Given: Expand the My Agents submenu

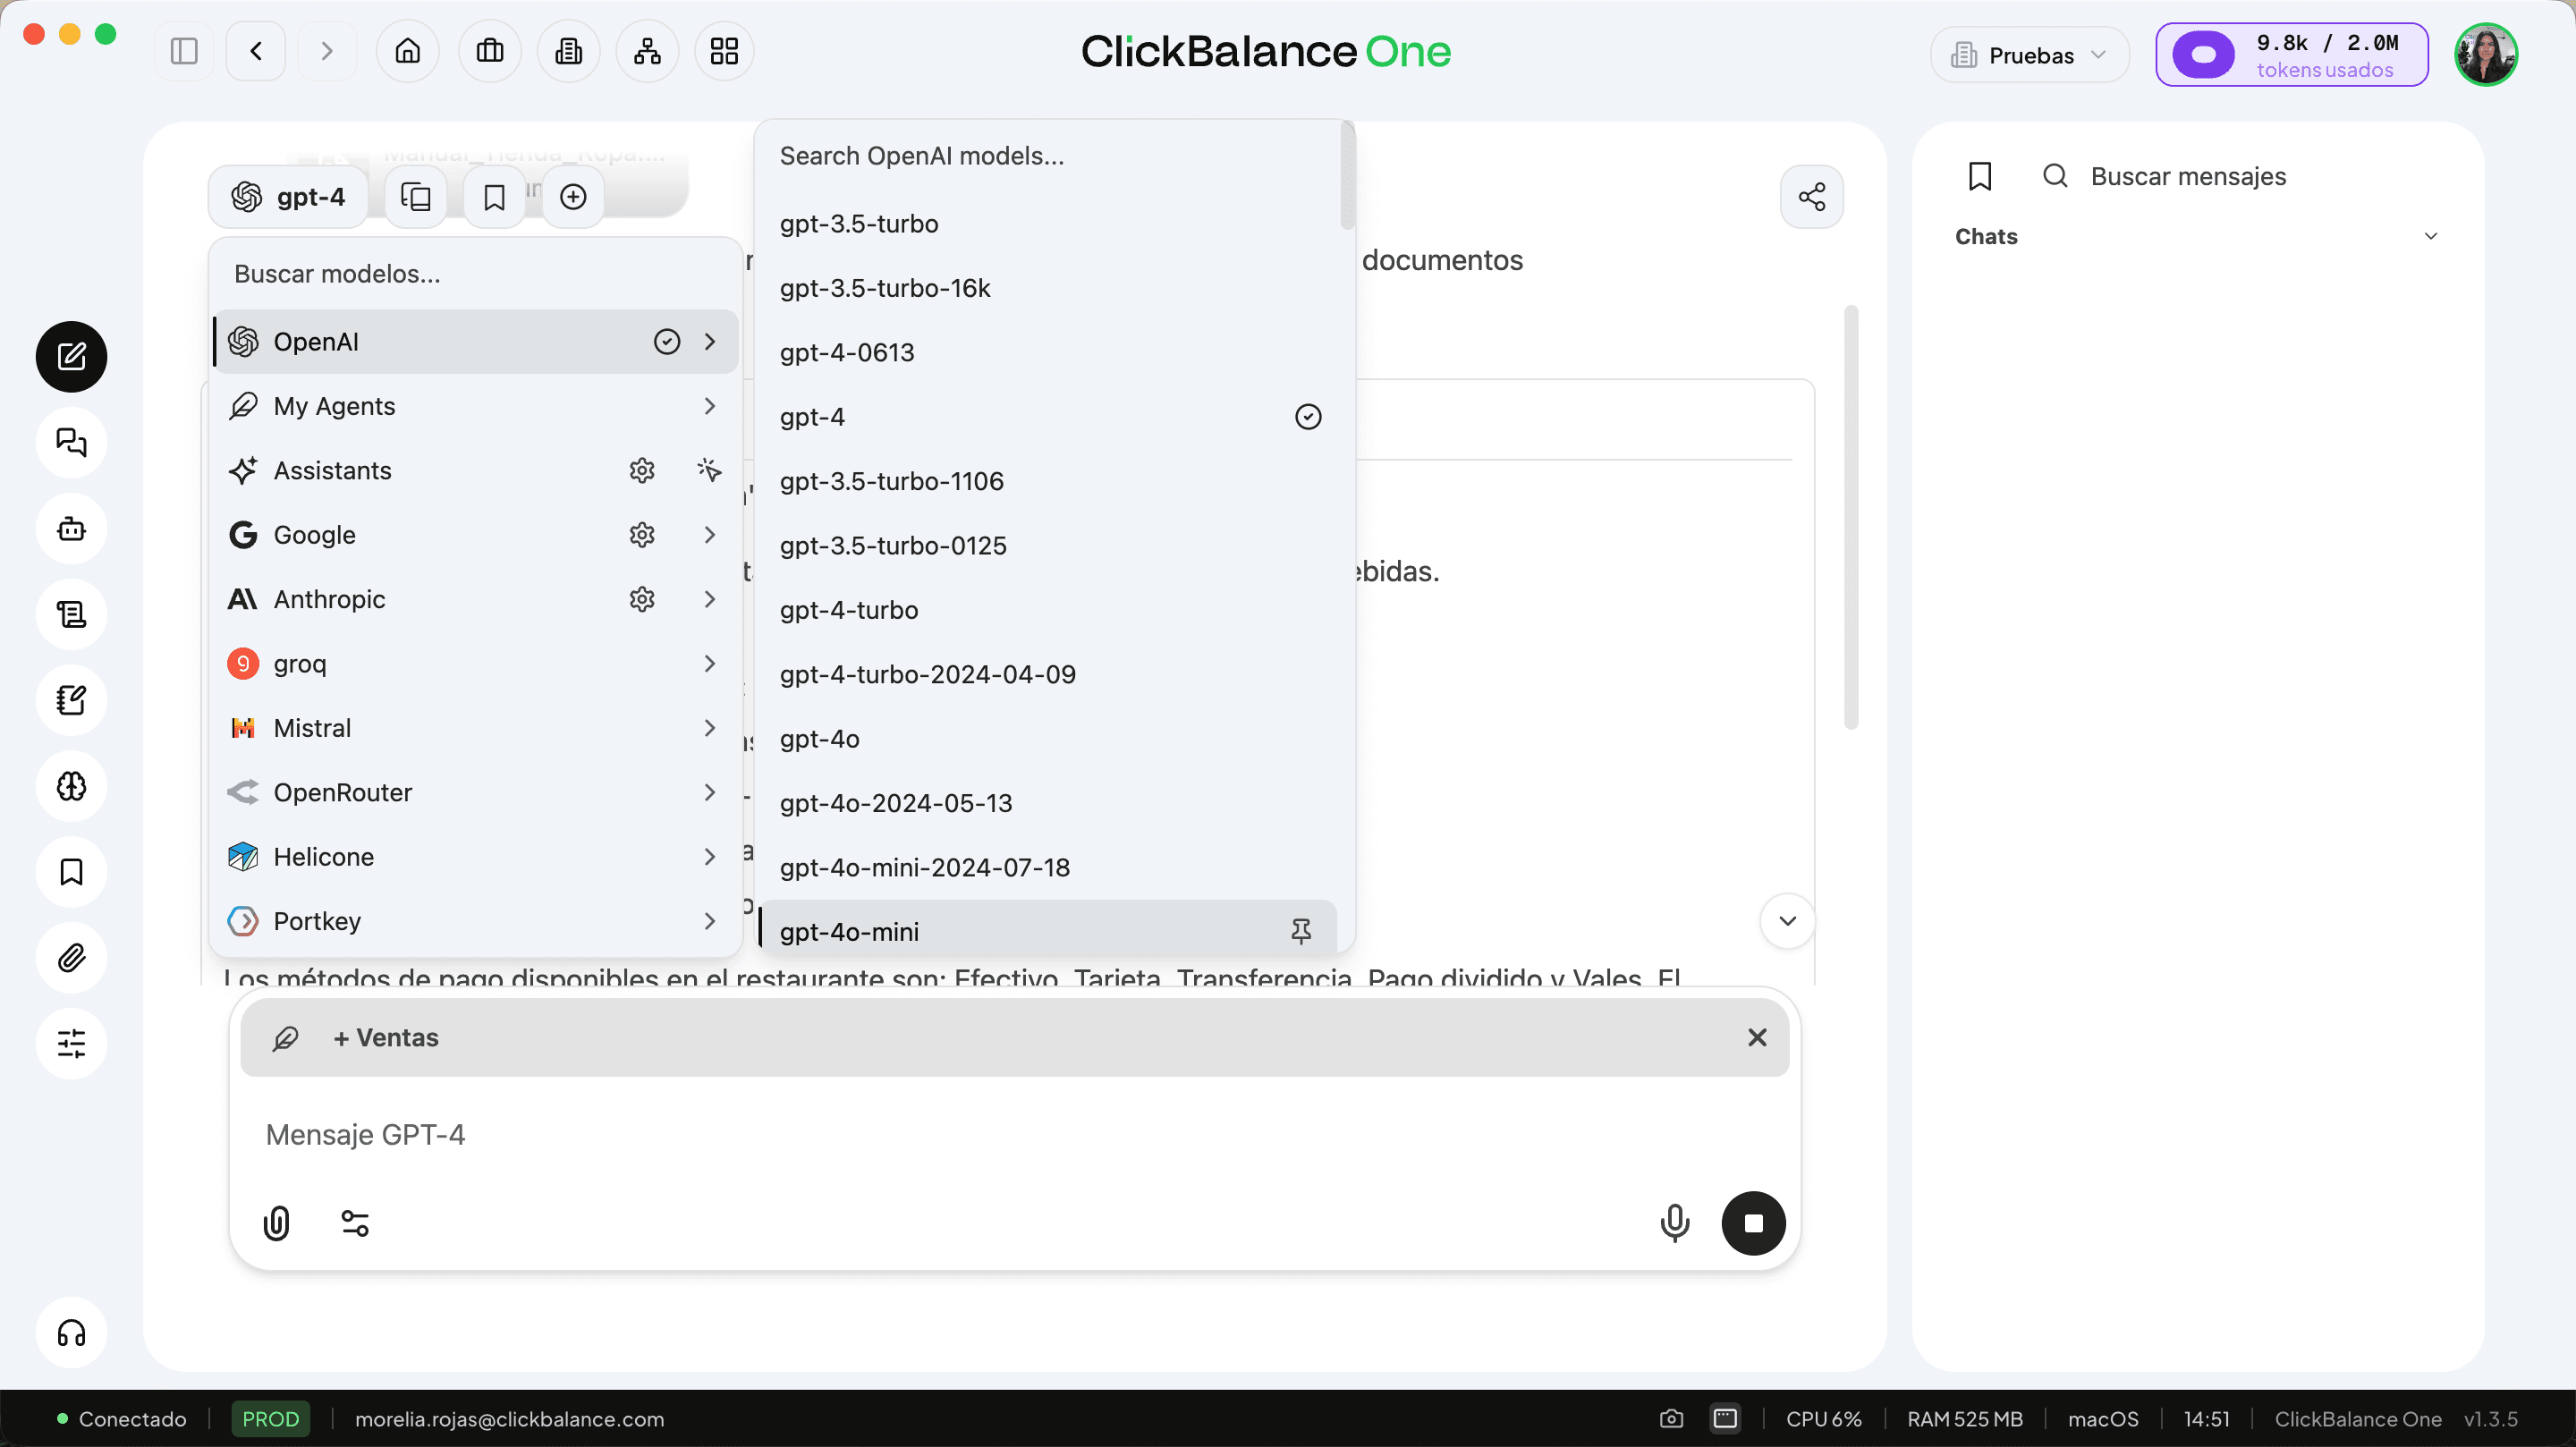Looking at the screenshot, I should point(710,406).
